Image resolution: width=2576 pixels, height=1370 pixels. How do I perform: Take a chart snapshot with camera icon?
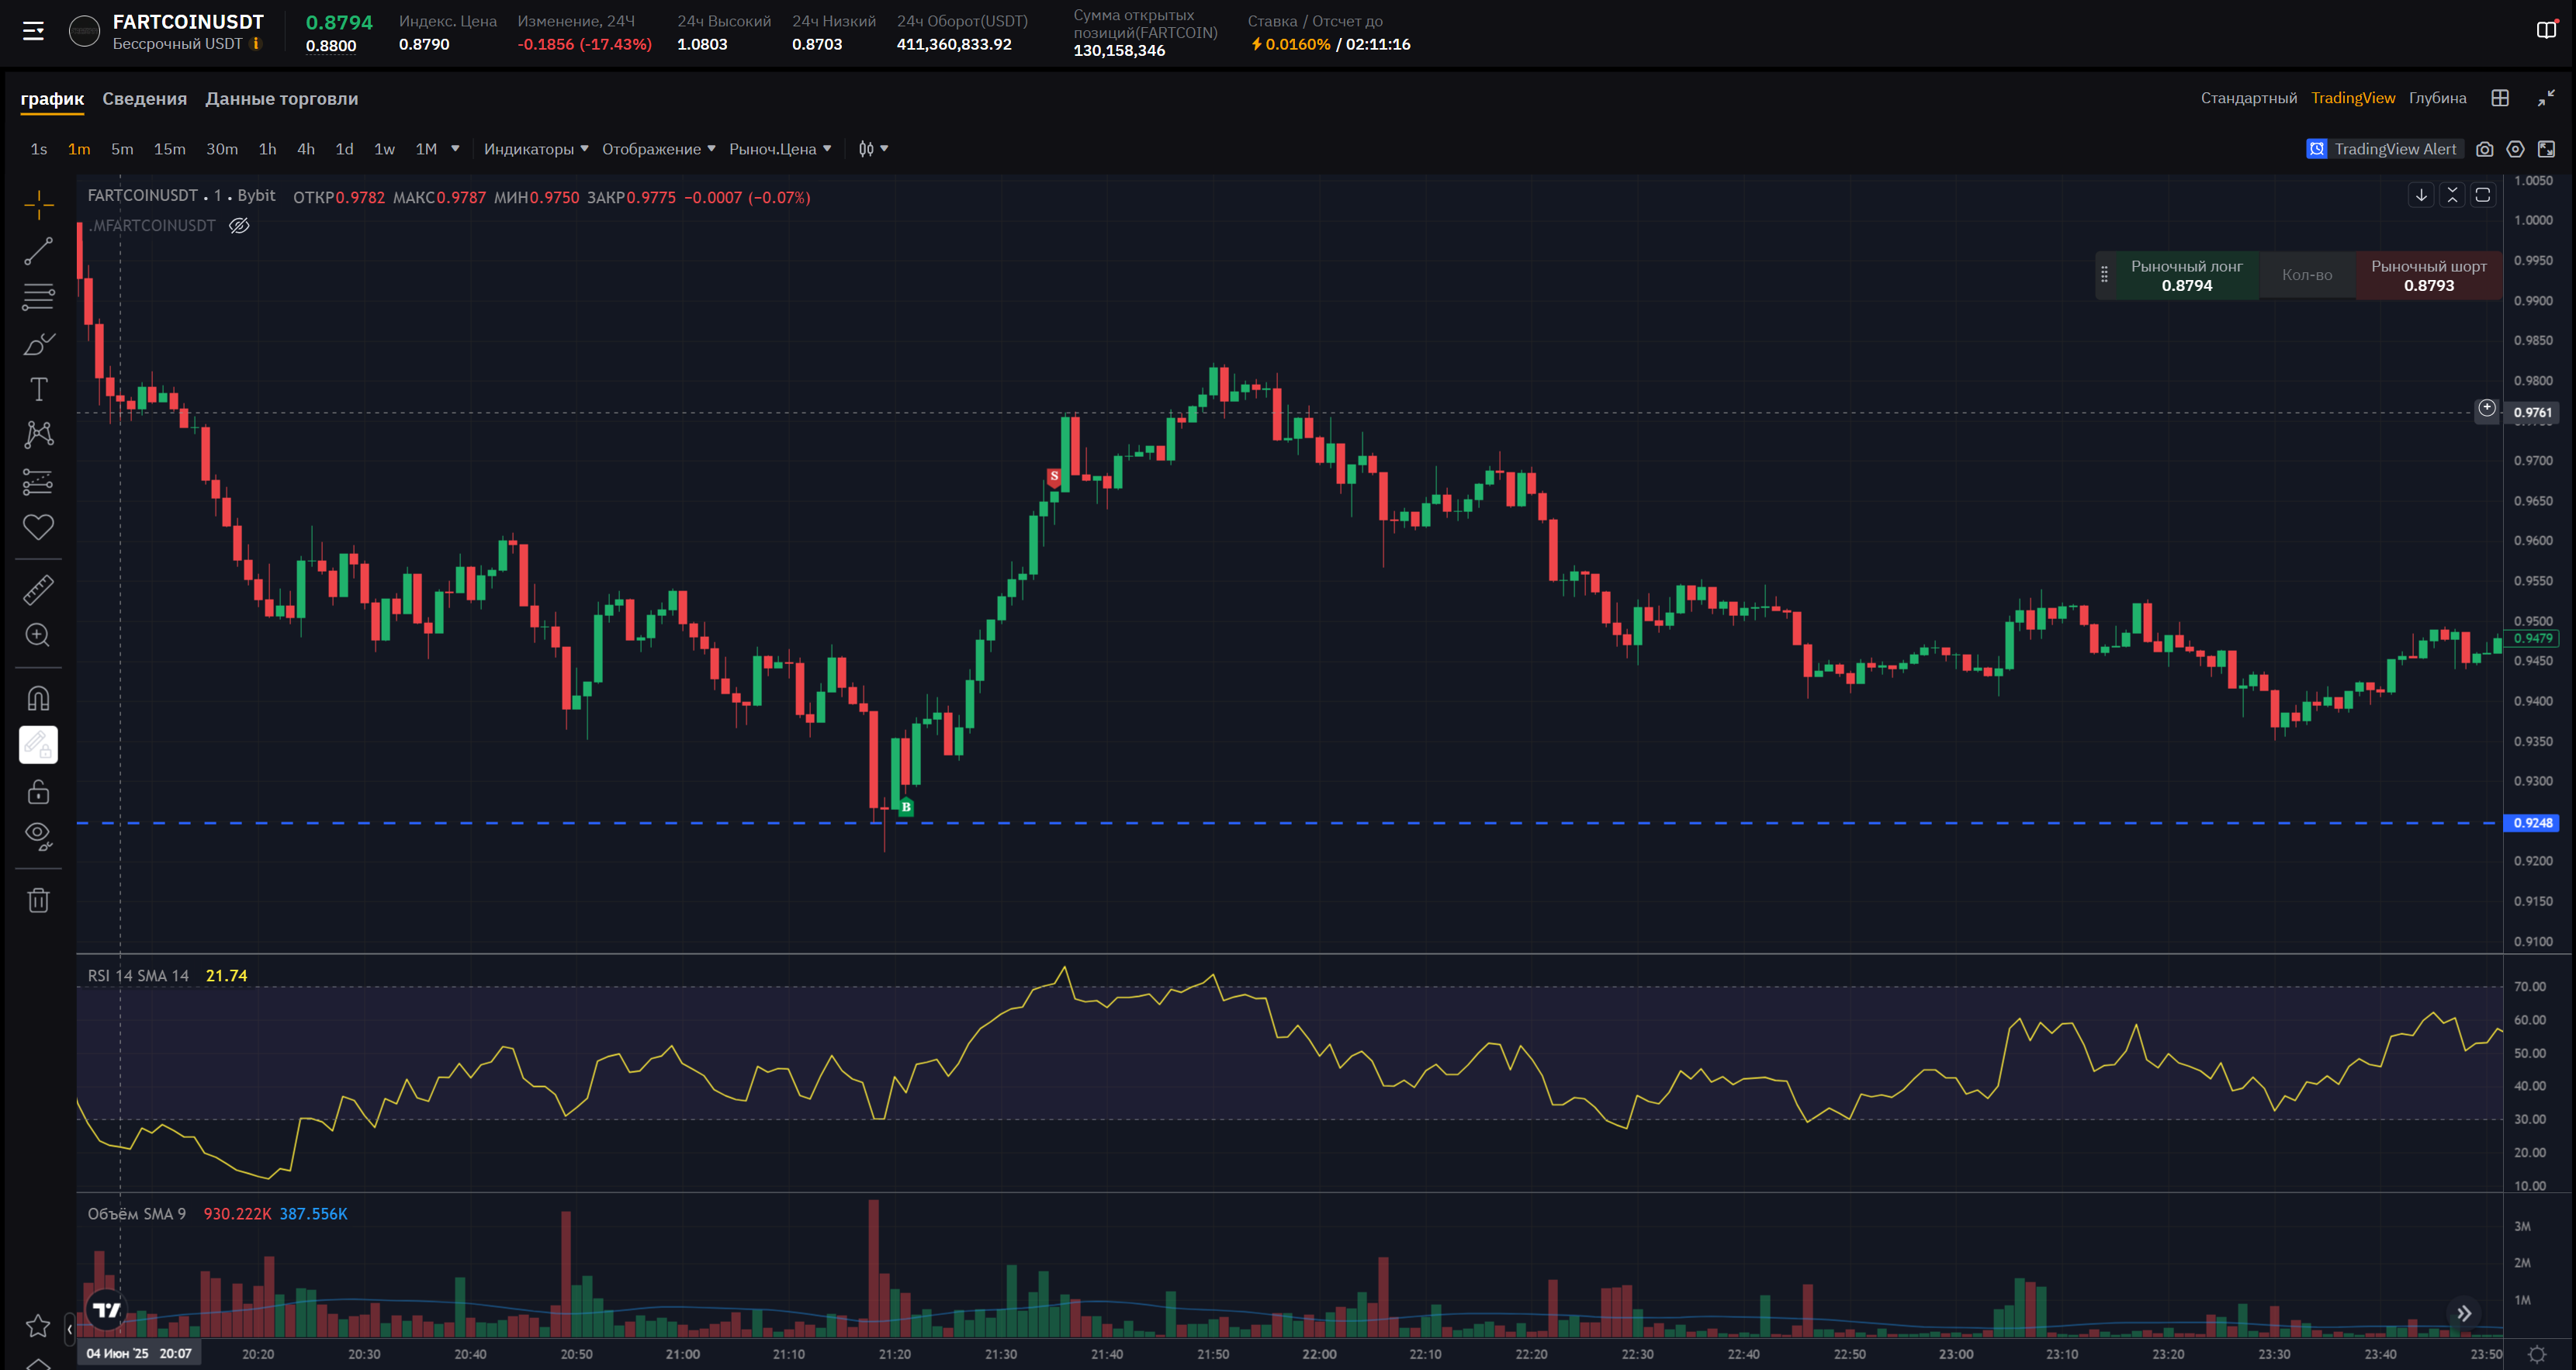click(2484, 149)
